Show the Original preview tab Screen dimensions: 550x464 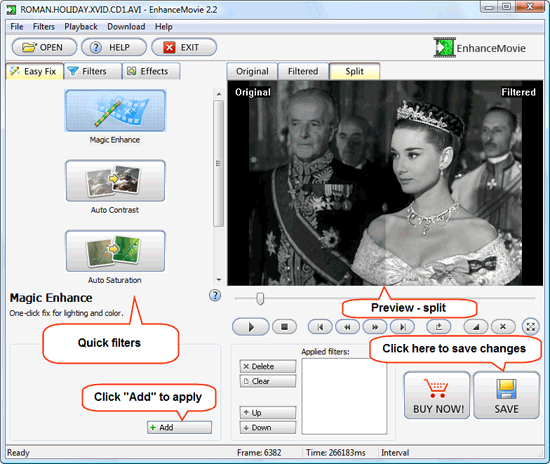[252, 71]
